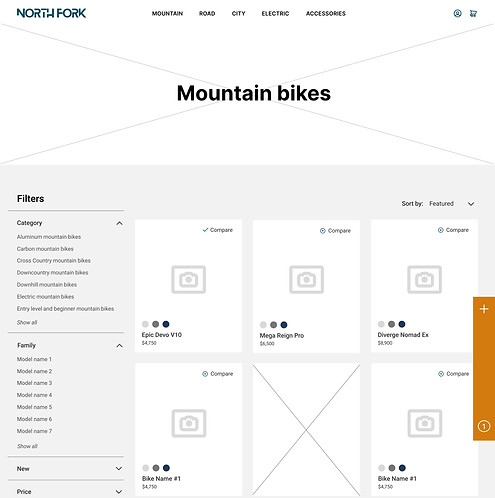This screenshot has width=495, height=498.
Task: Pick navy swatch on Mega Reign Pro
Action: (x=284, y=325)
